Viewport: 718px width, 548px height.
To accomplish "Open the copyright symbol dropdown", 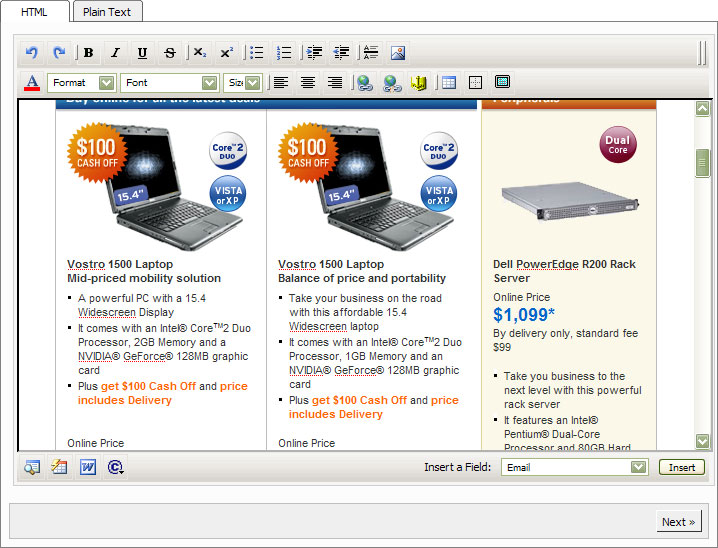I will tap(115, 467).
